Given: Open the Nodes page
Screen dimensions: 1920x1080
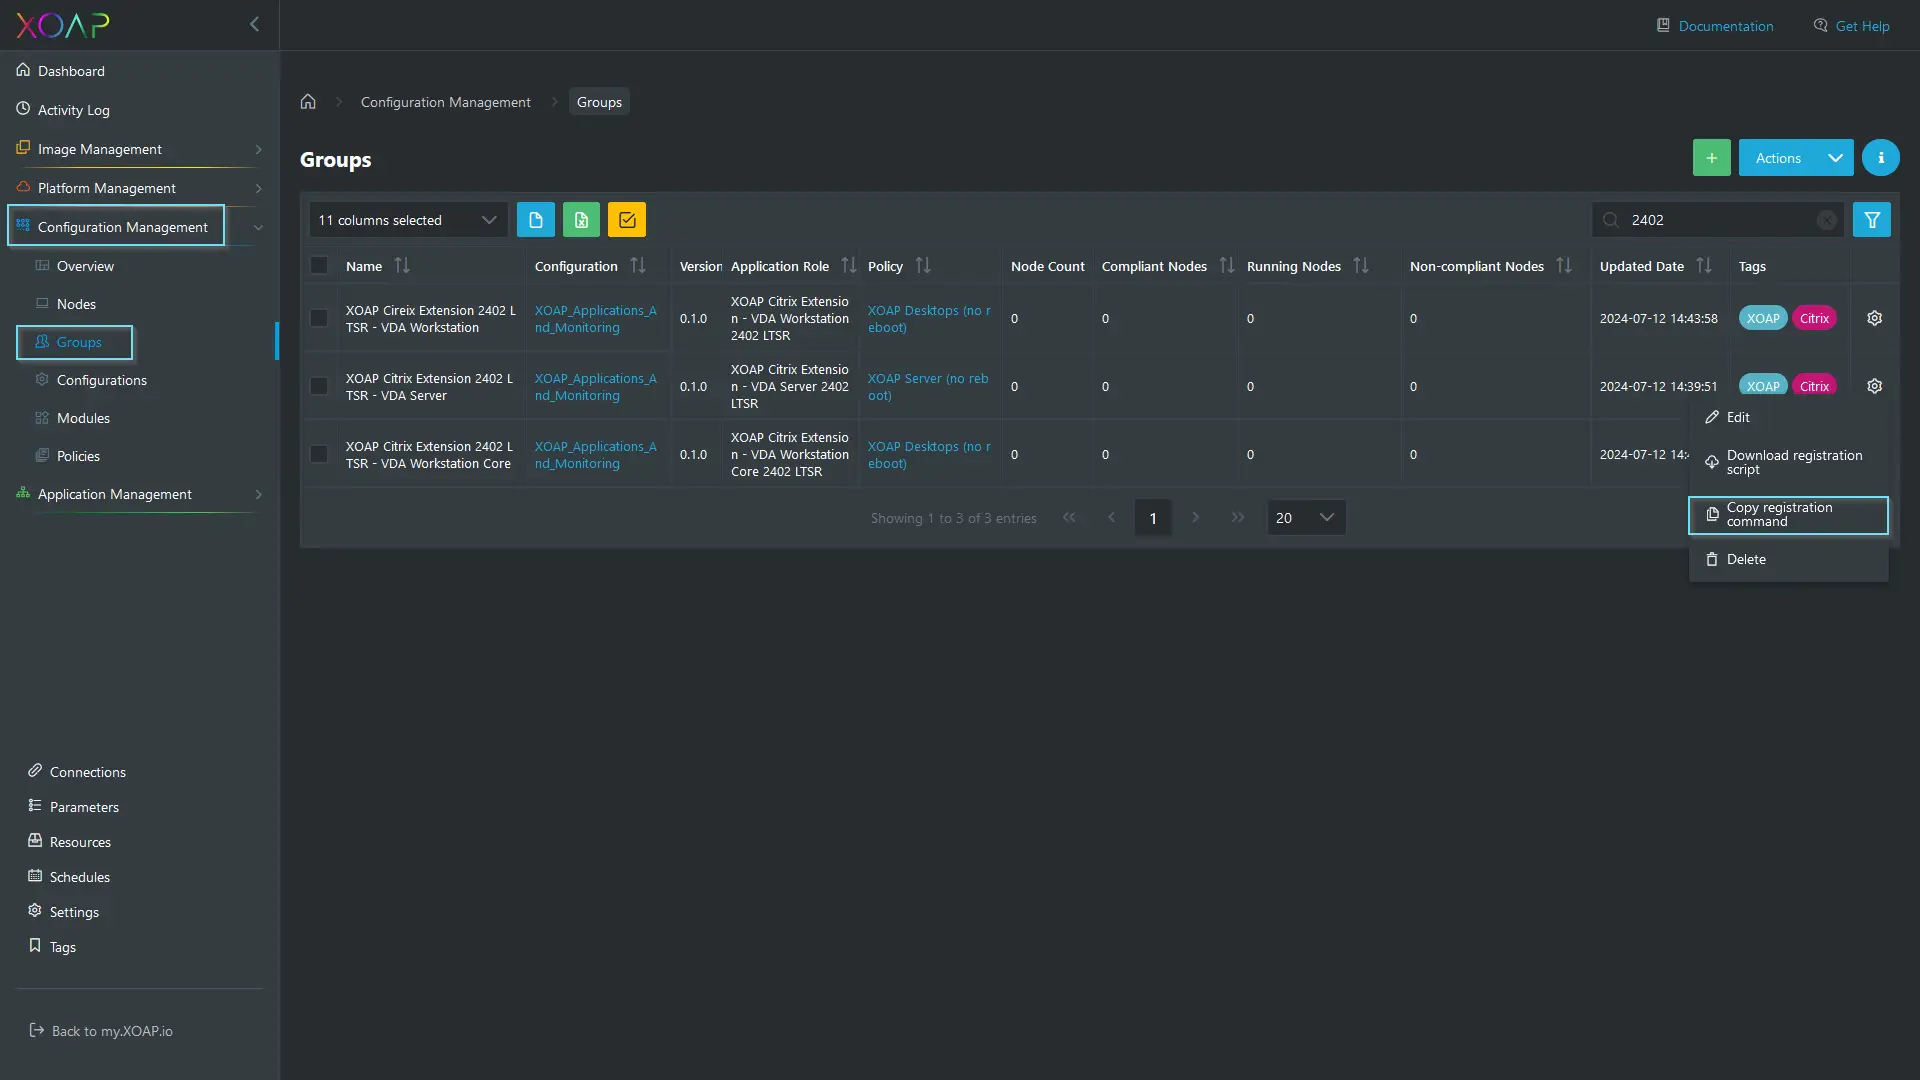Looking at the screenshot, I should [76, 304].
